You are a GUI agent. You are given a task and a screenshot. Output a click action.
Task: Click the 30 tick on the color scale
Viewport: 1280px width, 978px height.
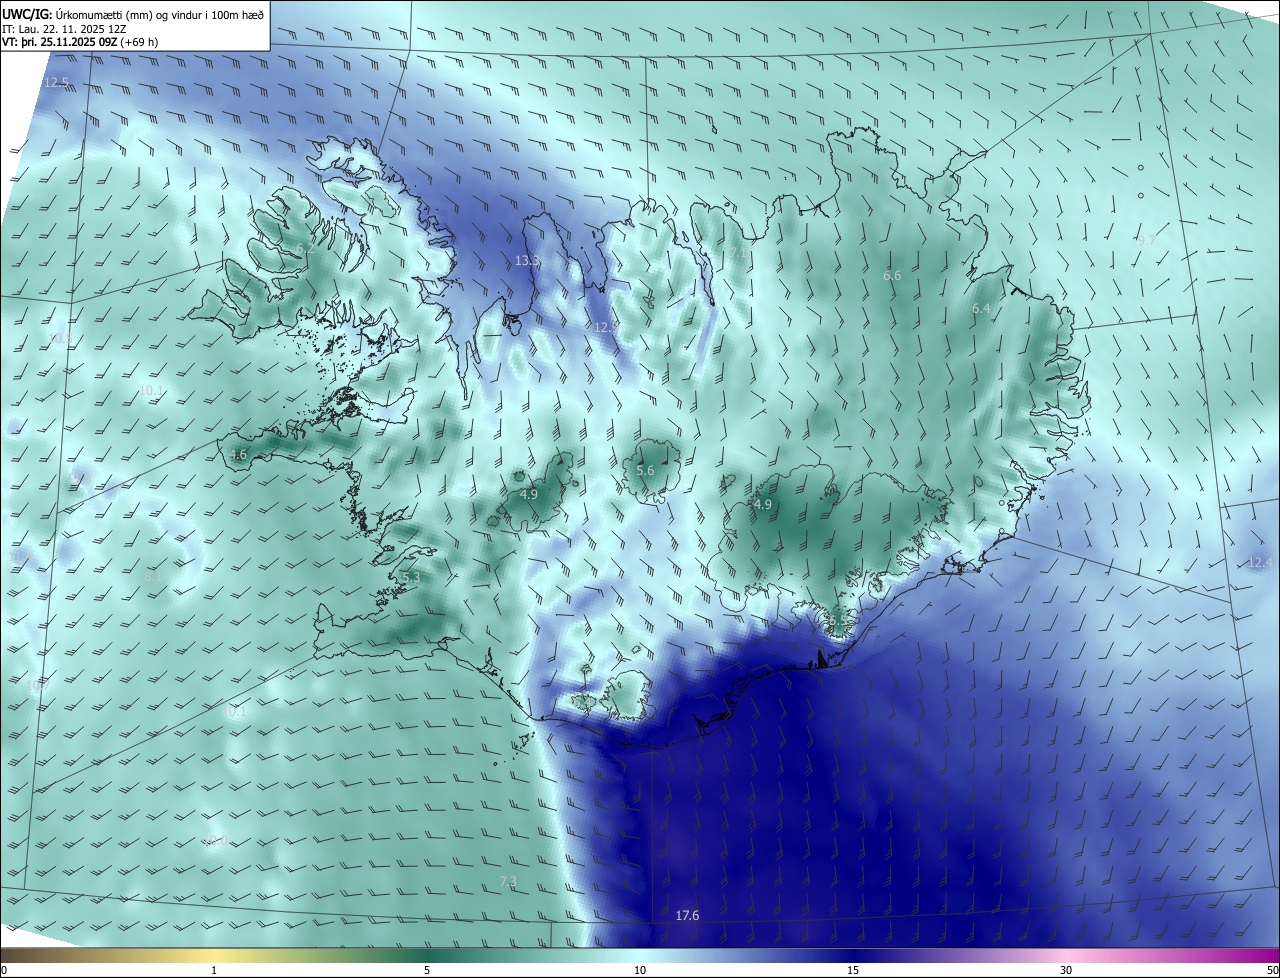coord(1066,971)
